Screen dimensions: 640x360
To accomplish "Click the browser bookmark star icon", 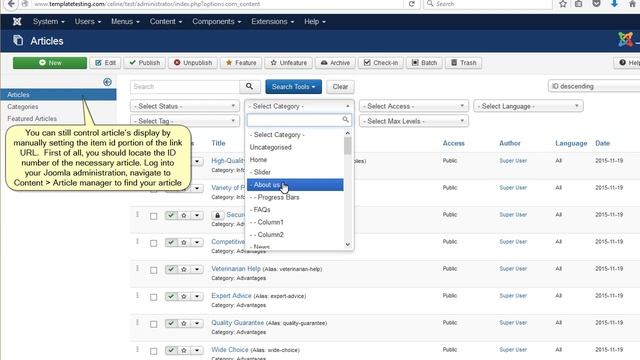I will (x=563, y=4).
